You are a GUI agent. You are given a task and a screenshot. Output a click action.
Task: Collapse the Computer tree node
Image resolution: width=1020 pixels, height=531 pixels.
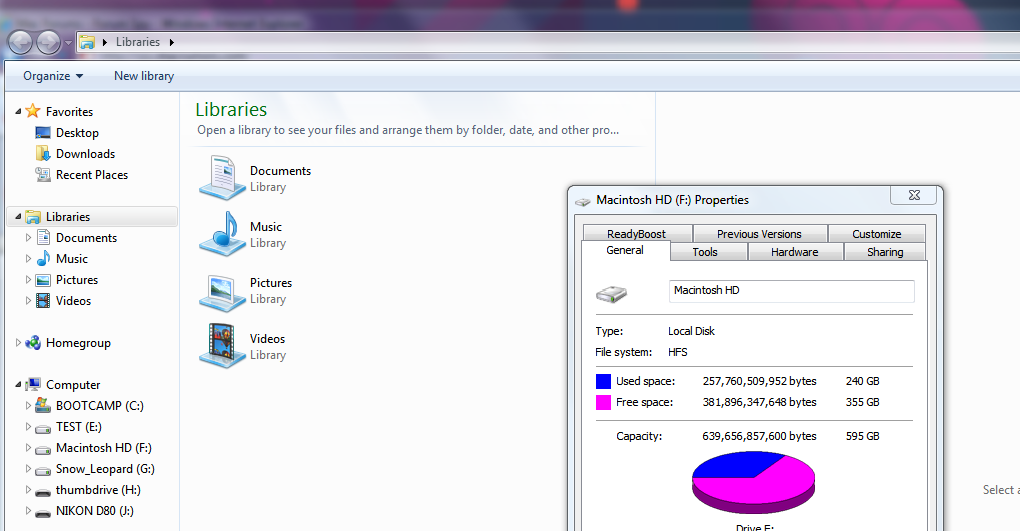coord(18,385)
